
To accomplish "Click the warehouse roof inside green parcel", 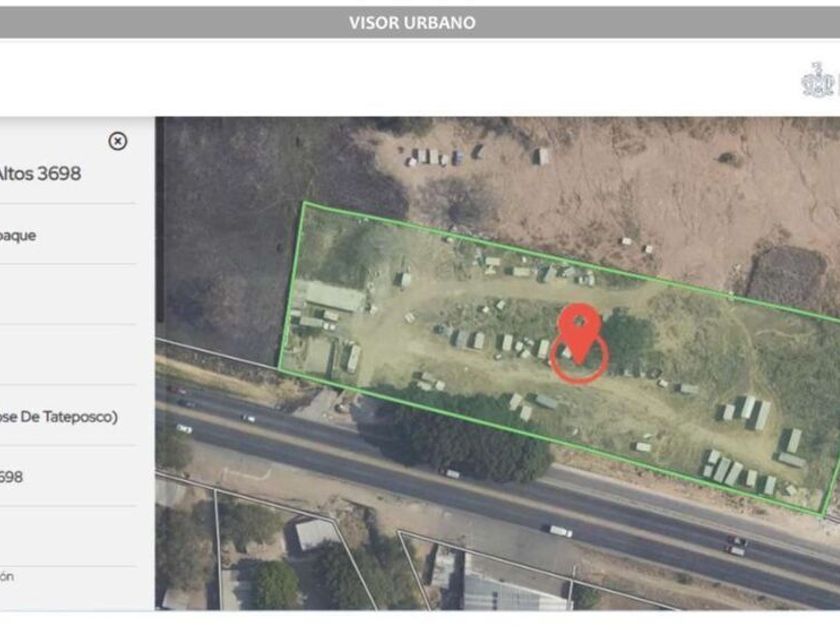I will 334,297.
